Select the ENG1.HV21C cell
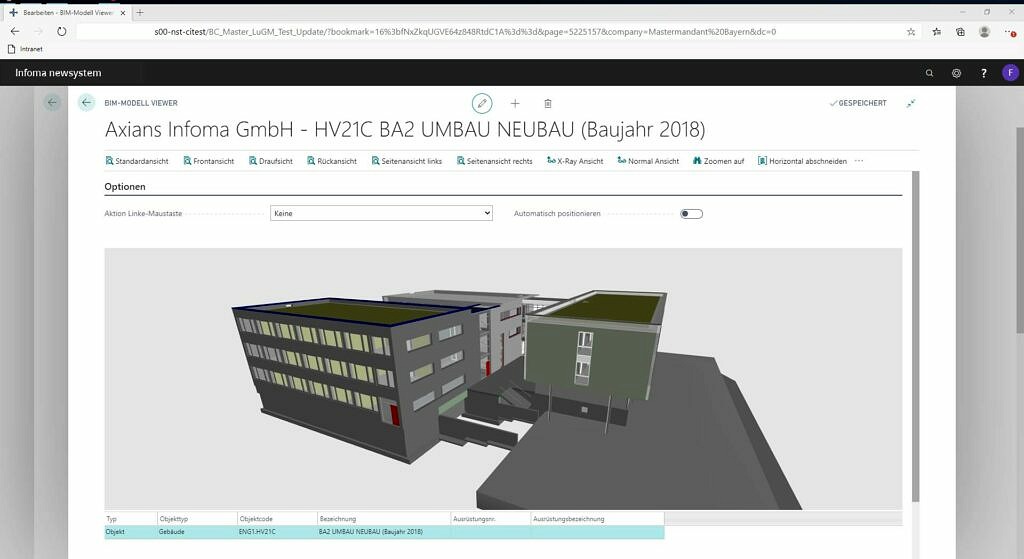Screen dimensions: 1024x559 (278, 532)
